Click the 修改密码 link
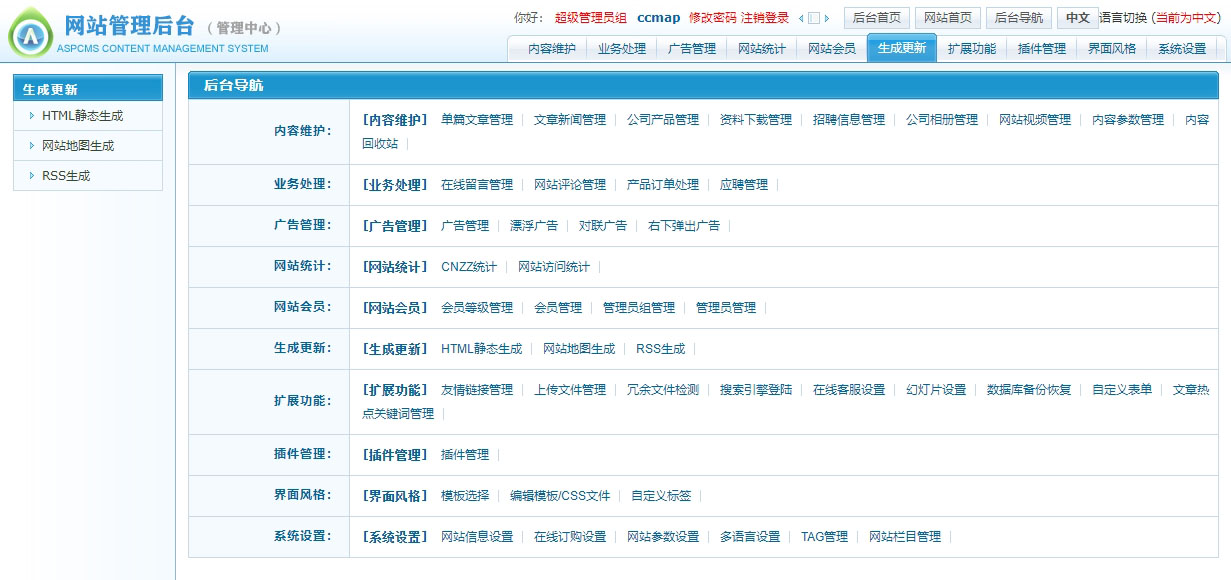The image size is (1231, 580). [712, 18]
